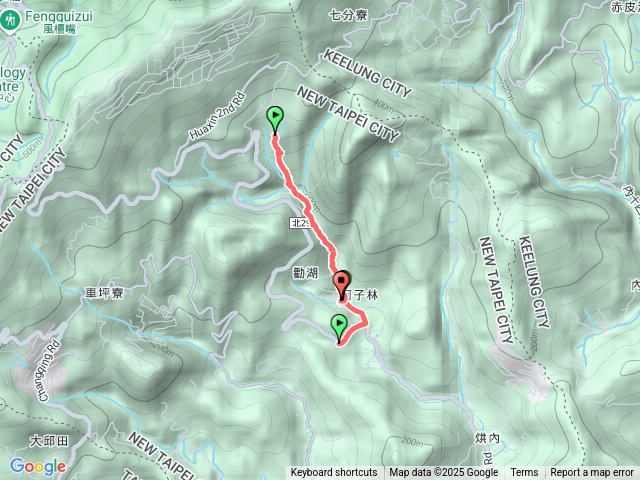Open Keyboard shortcuts

point(334,473)
